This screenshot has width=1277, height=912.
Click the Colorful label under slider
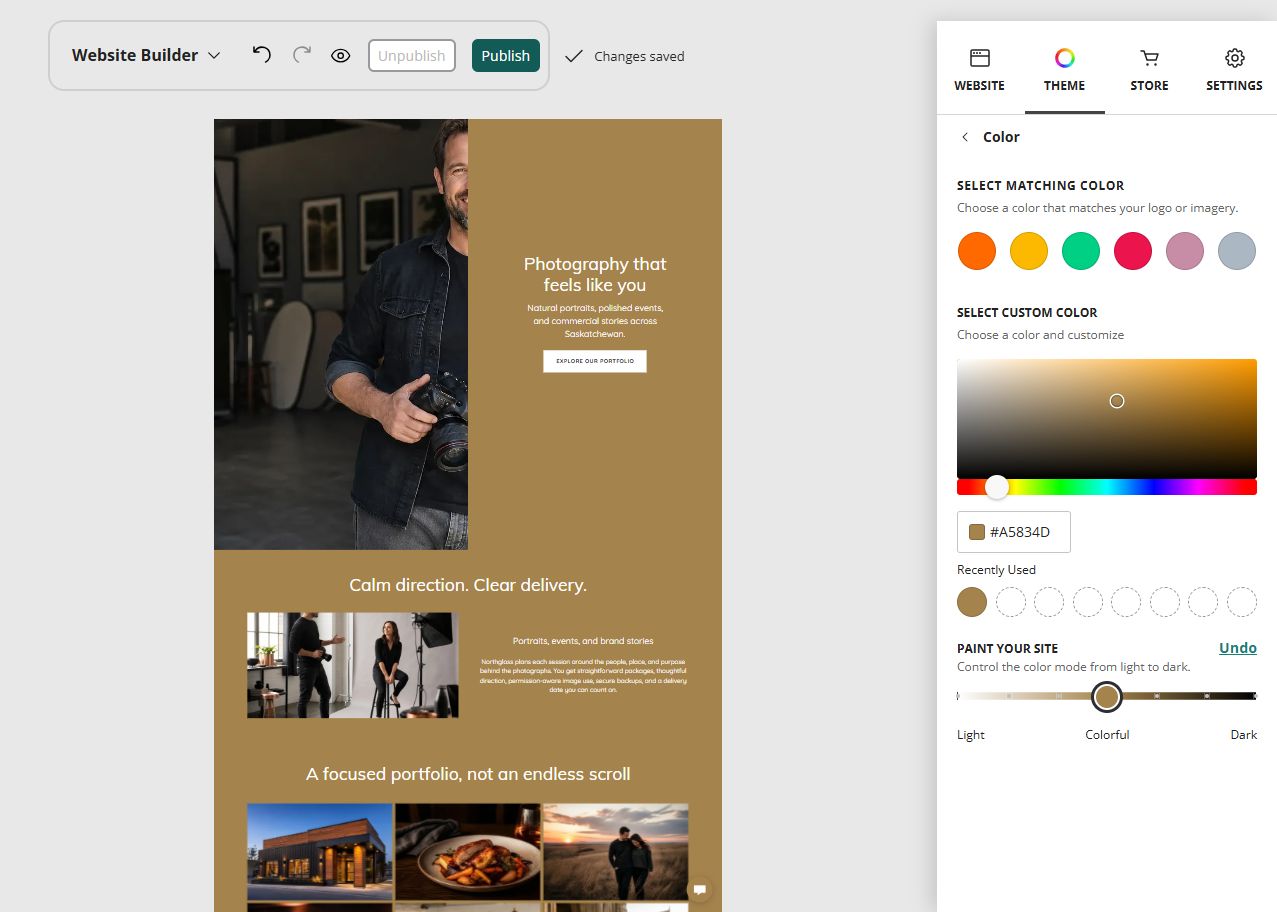[x=1107, y=735]
